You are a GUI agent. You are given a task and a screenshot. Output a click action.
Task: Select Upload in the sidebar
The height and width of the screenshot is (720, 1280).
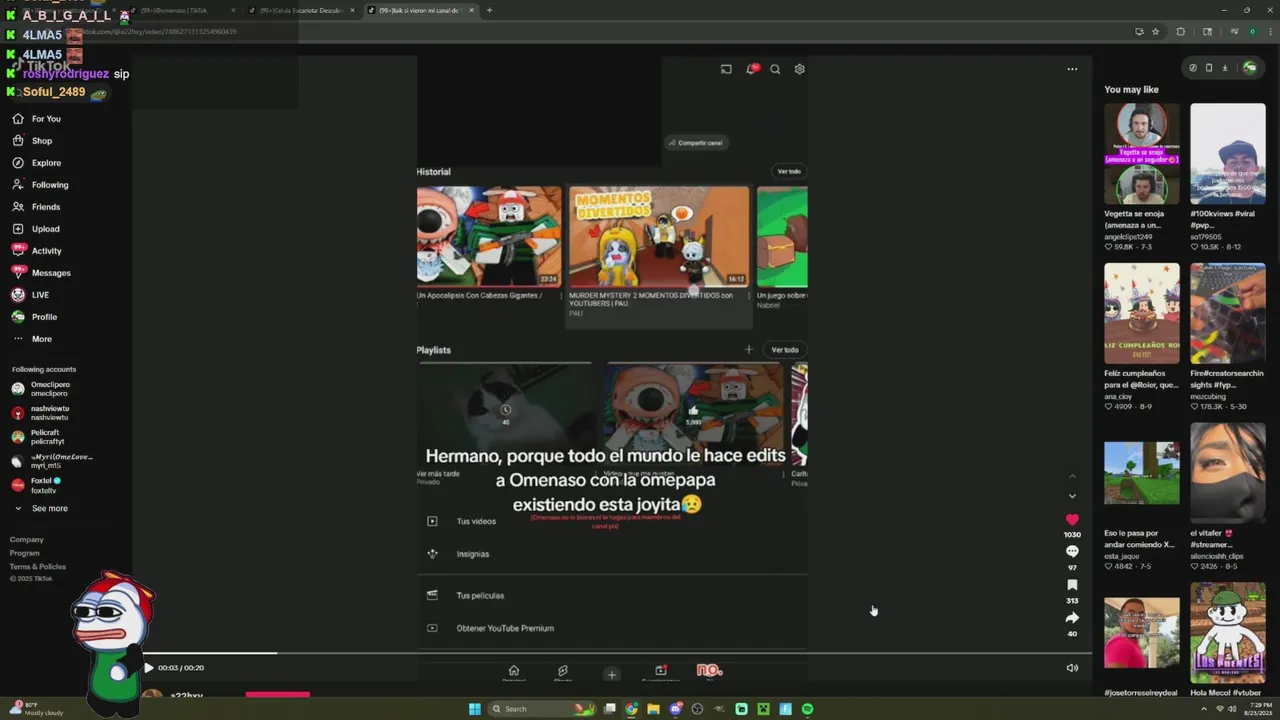tap(36, 229)
